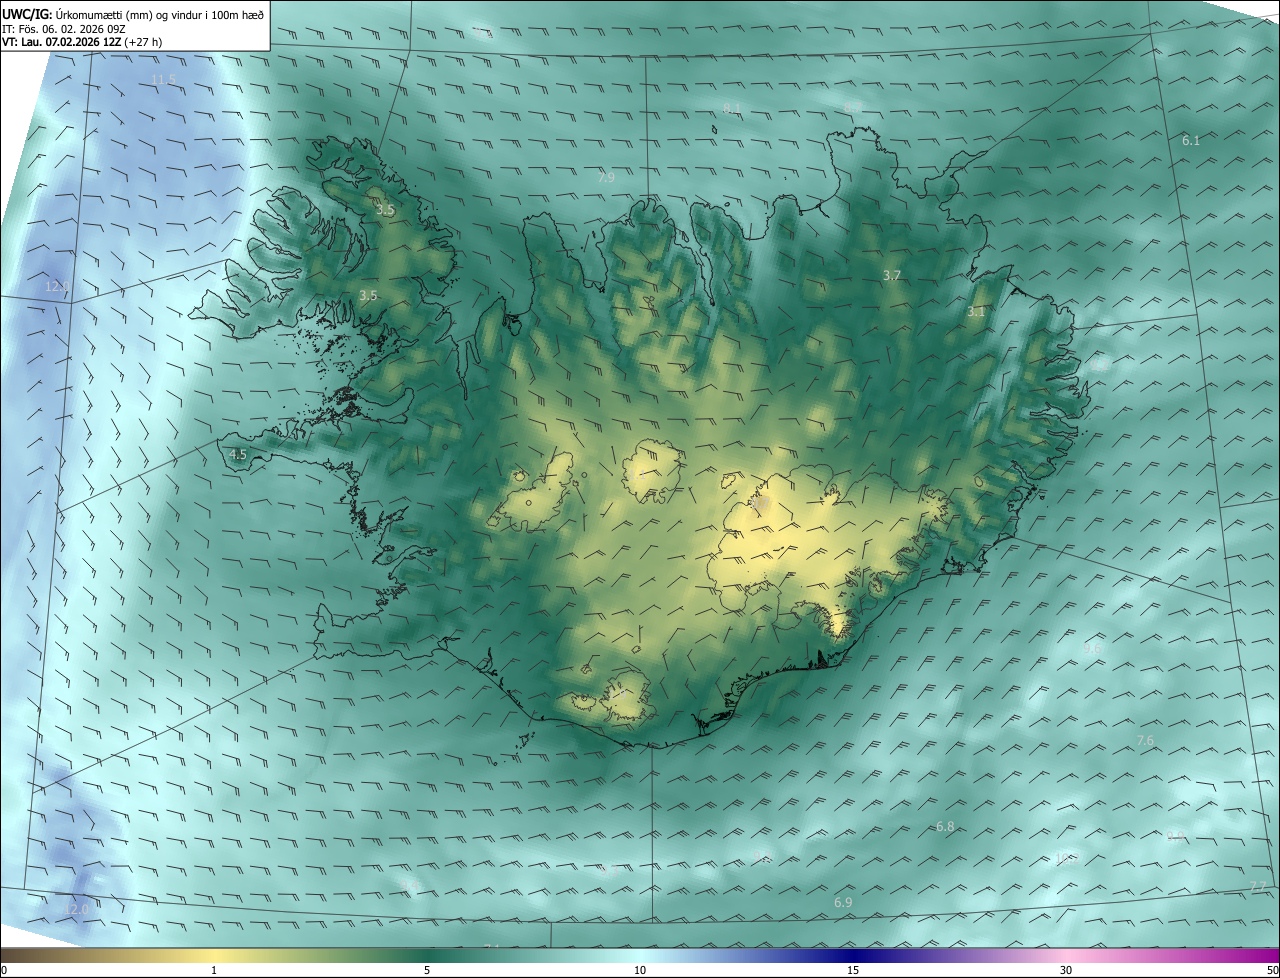
Task: Click the 10 tick on the color scale
Action: [640, 970]
